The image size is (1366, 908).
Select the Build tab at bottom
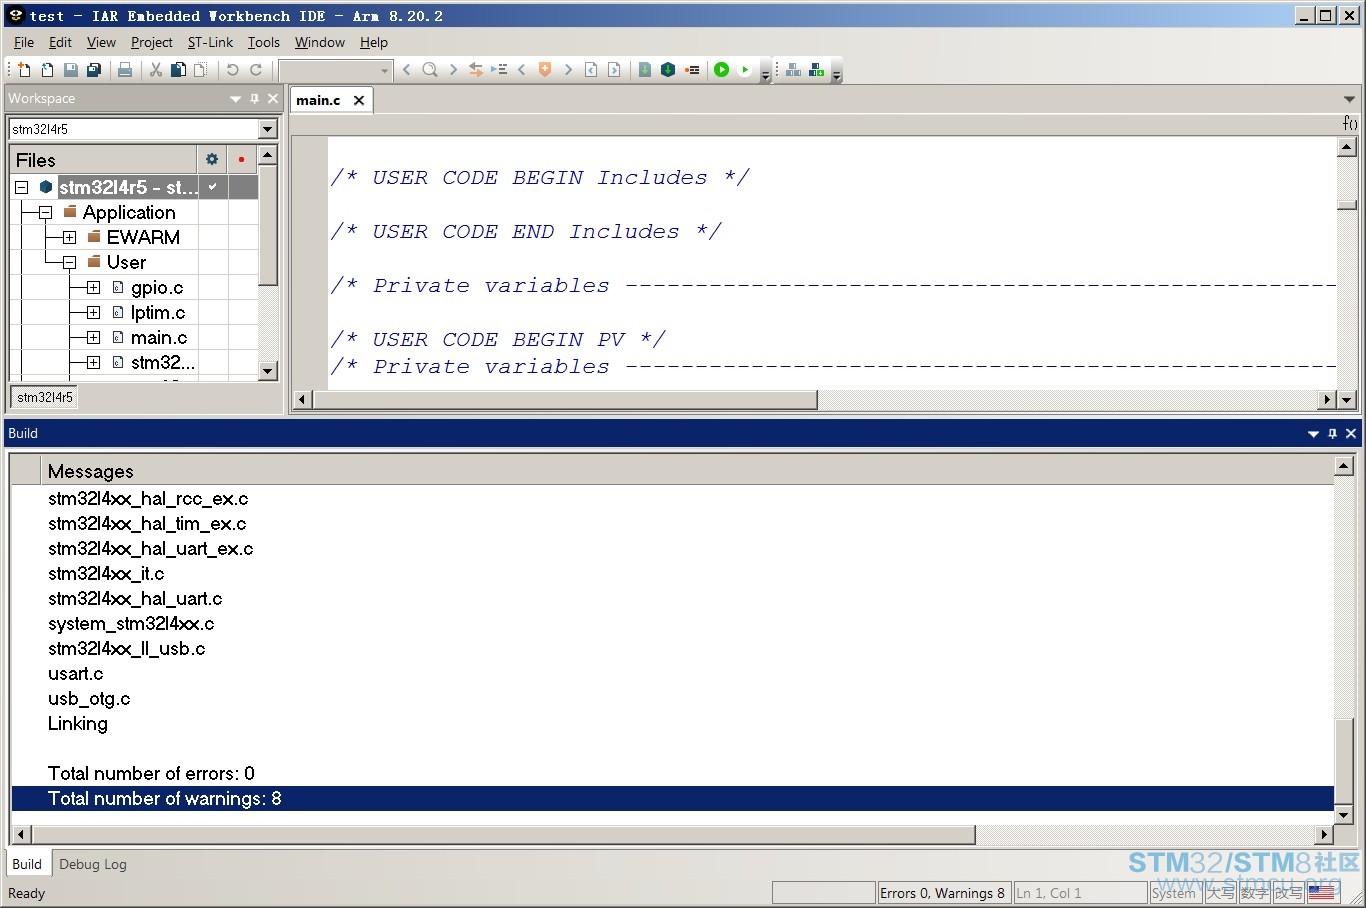pos(27,864)
